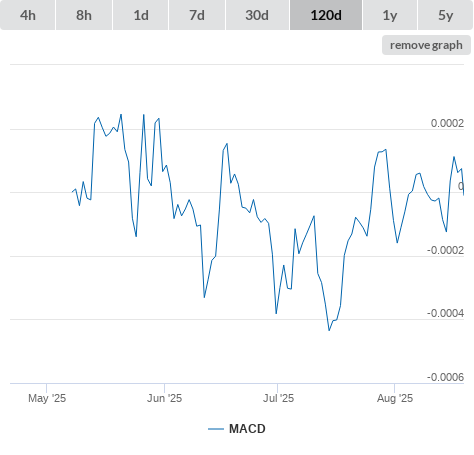
Task: Click the blue MACD legend line swatch
Action: 216,429
